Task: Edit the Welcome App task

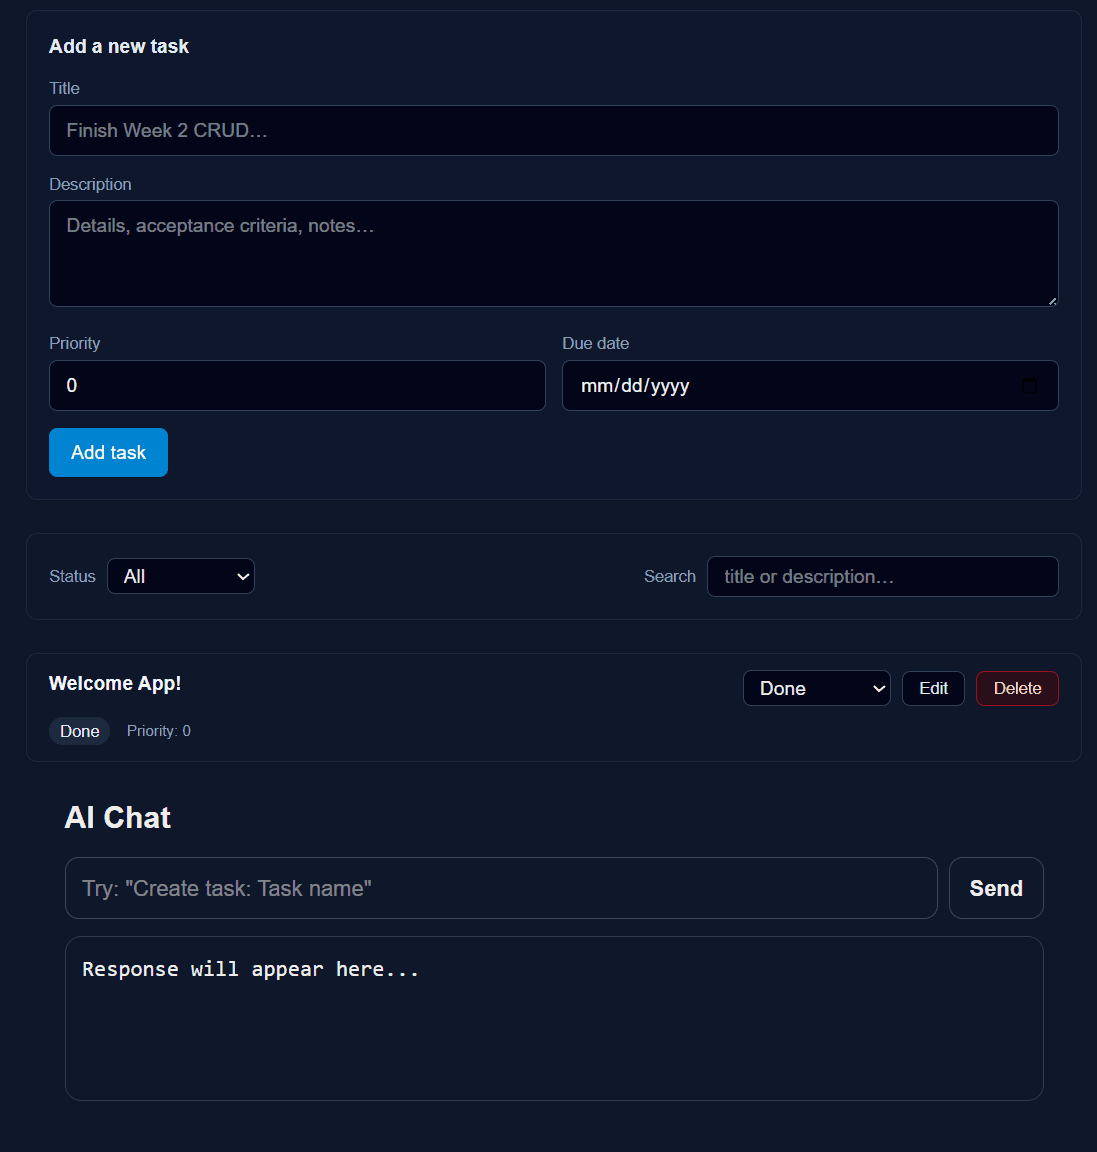Action: [x=932, y=688]
